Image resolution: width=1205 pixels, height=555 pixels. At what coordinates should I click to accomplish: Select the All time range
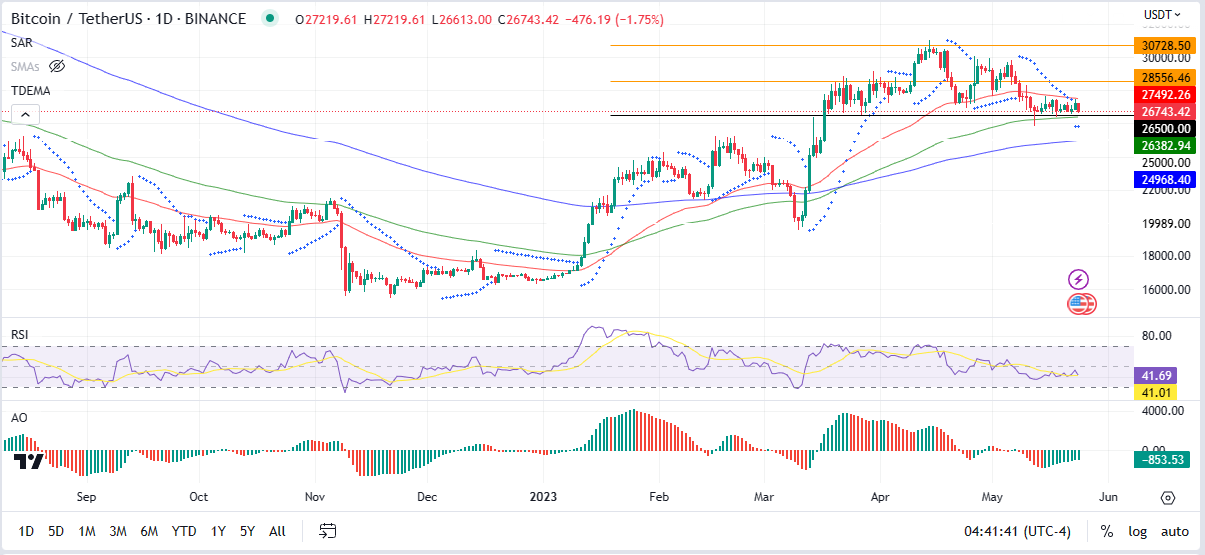click(x=277, y=531)
